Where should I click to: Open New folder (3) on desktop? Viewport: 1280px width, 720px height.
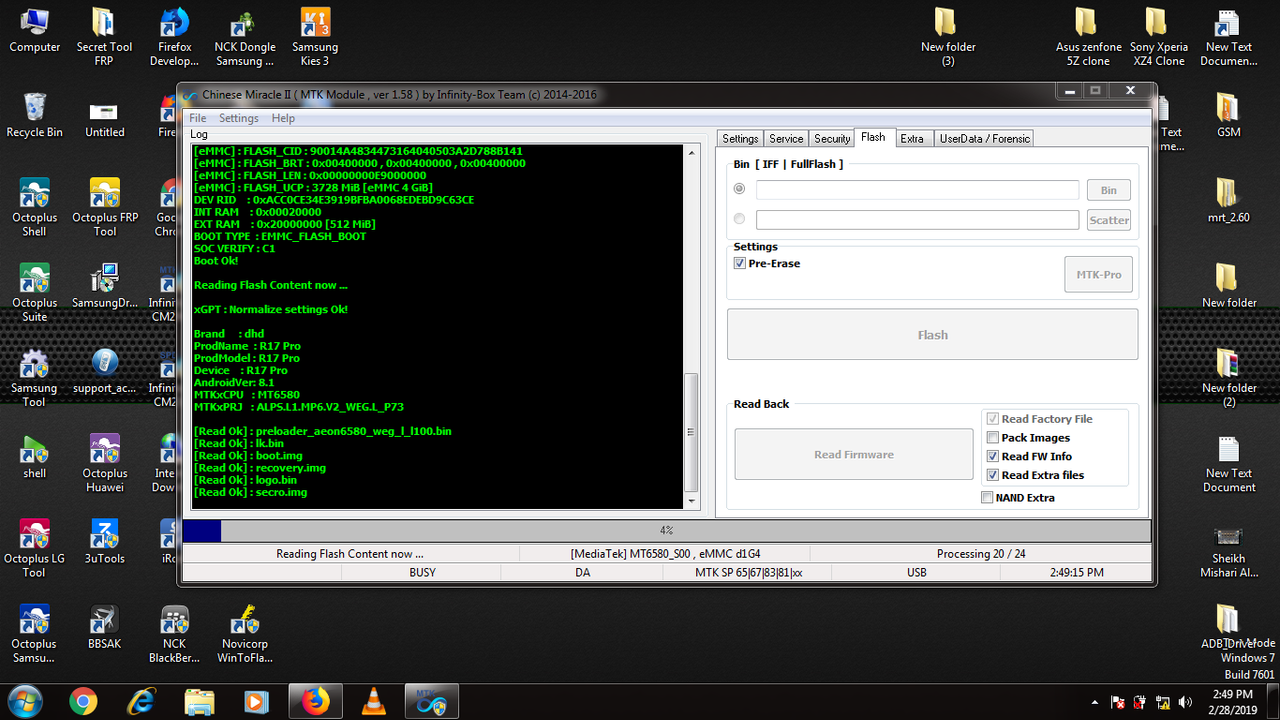(x=948, y=38)
